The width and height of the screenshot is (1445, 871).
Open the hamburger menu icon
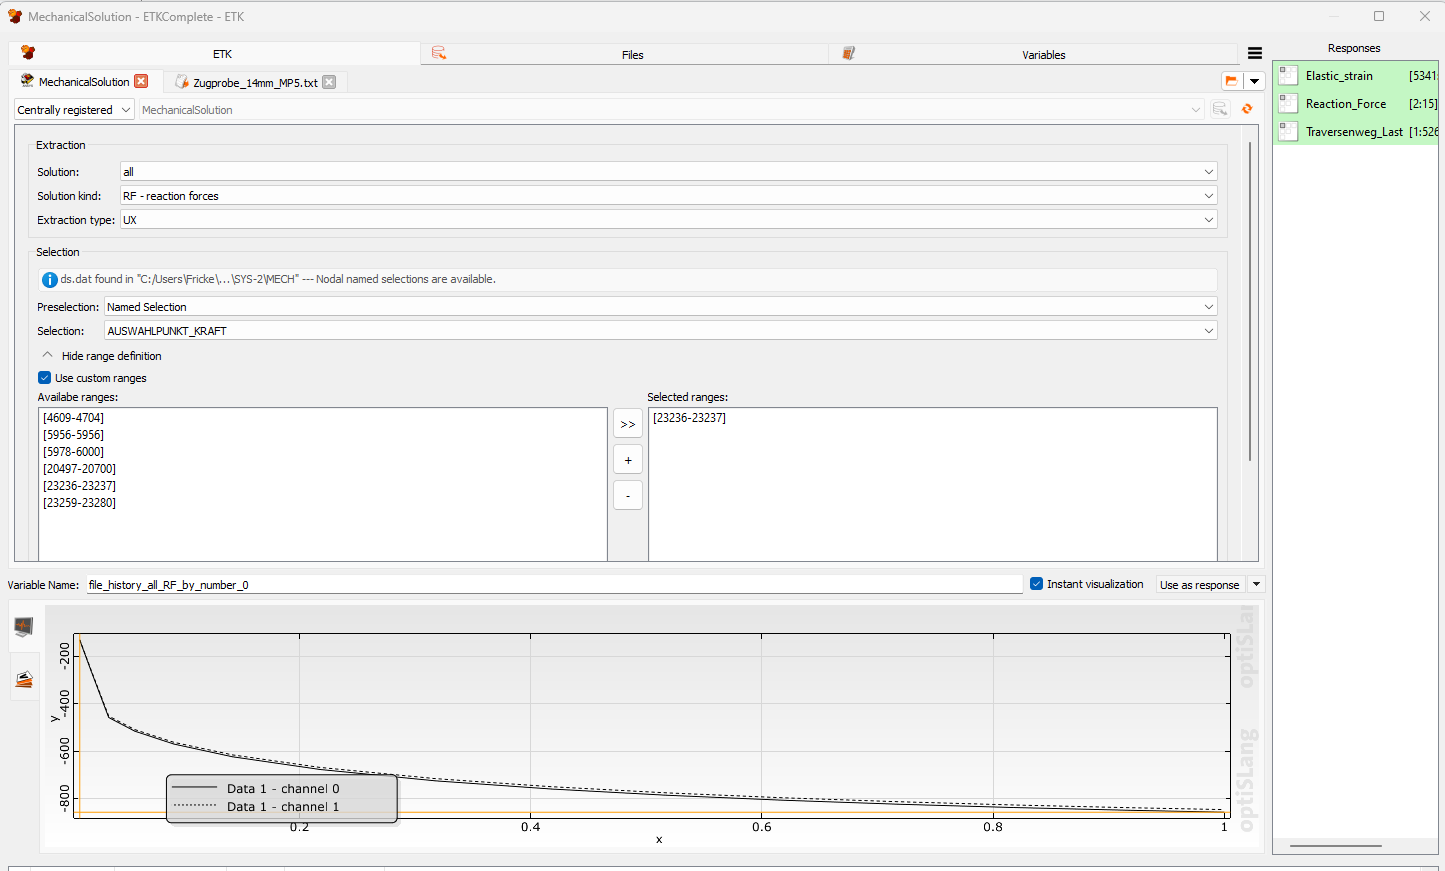pos(1255,53)
